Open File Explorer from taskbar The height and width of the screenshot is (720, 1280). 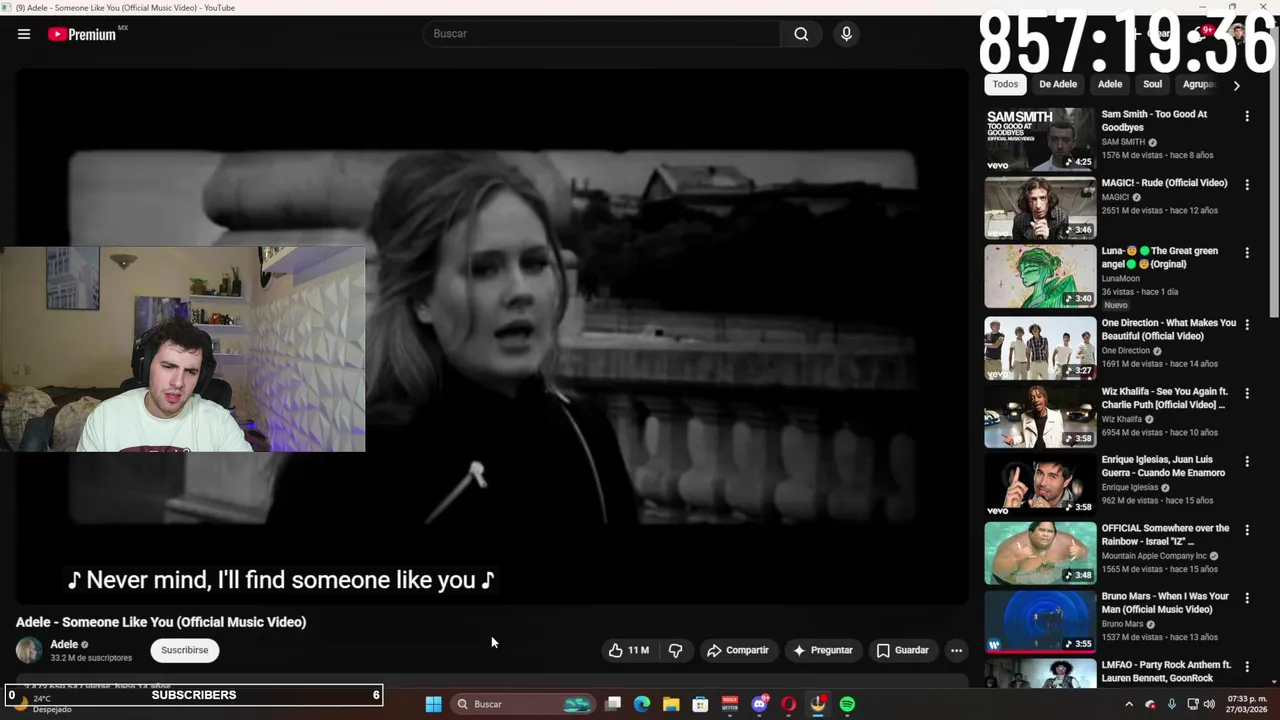click(671, 704)
